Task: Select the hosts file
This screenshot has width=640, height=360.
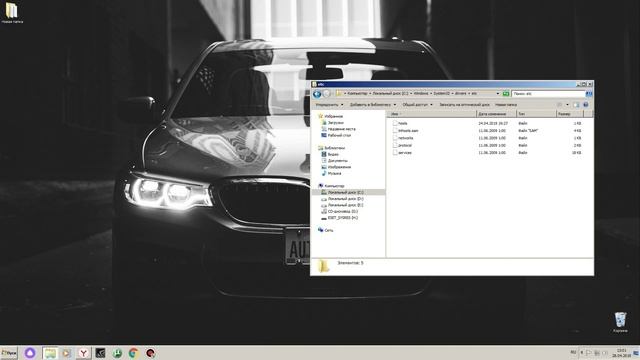Action: pos(400,123)
